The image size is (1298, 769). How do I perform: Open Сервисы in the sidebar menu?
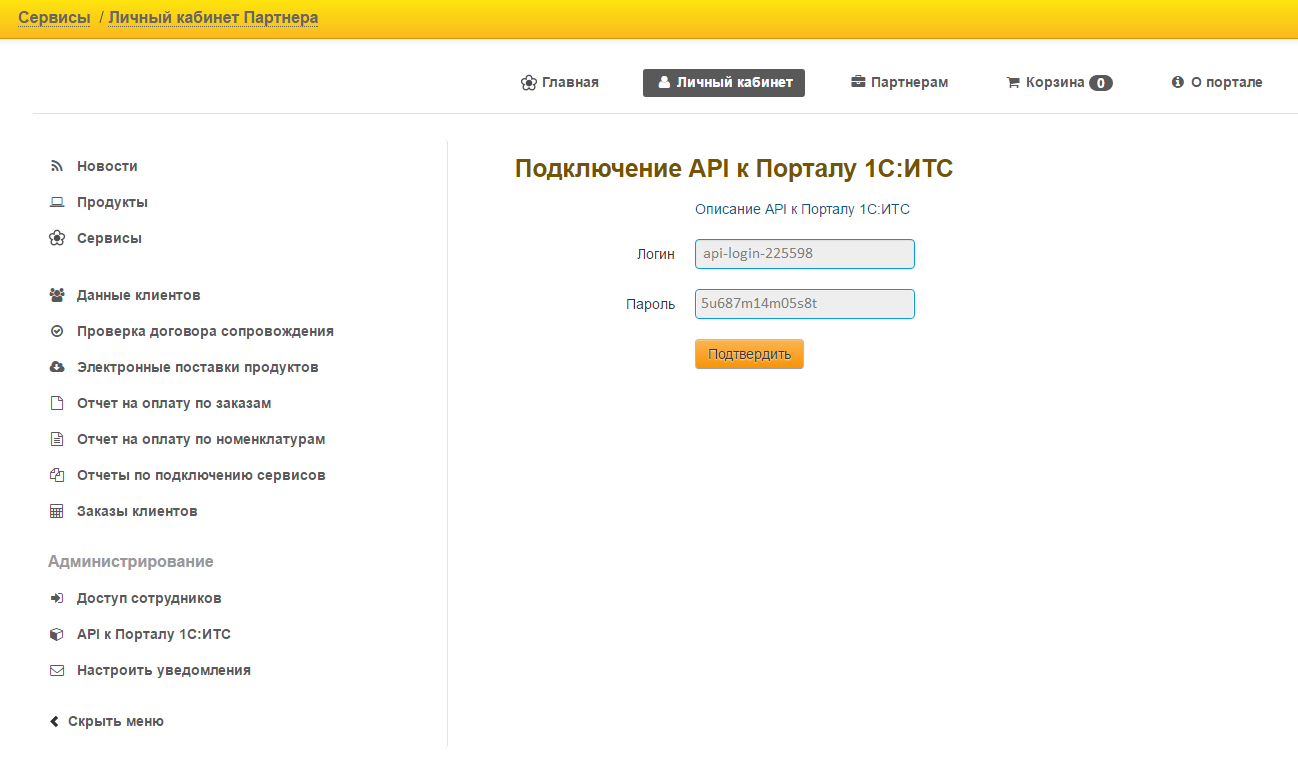(109, 238)
